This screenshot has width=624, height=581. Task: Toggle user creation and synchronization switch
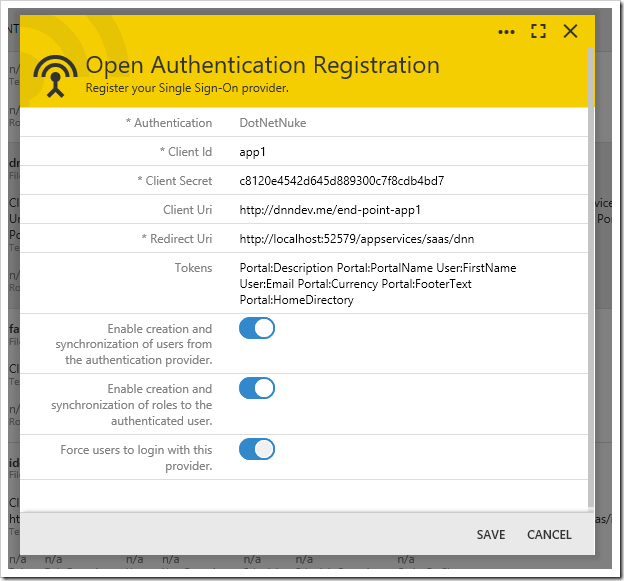[257, 328]
